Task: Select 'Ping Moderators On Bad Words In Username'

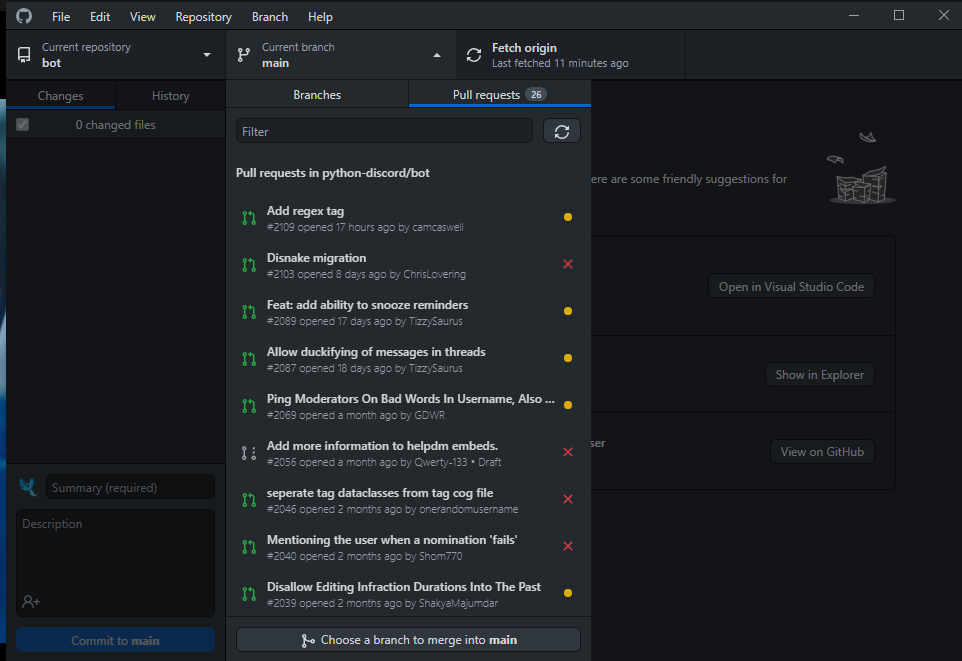Action: click(x=409, y=406)
